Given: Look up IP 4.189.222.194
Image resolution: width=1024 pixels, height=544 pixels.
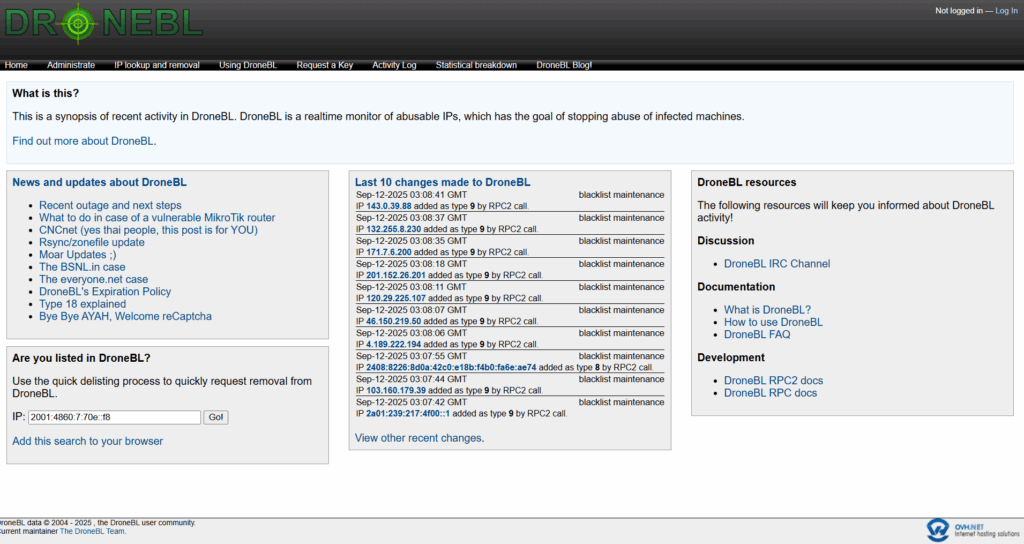Looking at the screenshot, I should pyautogui.click(x=393, y=344).
